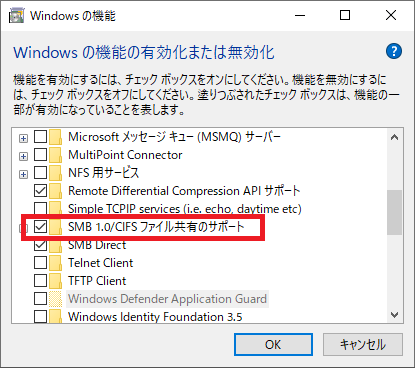Toggle SMB 1.0/CIFS ファイル共有のサポート checkbox
This screenshot has width=415, height=368.
(x=40, y=227)
